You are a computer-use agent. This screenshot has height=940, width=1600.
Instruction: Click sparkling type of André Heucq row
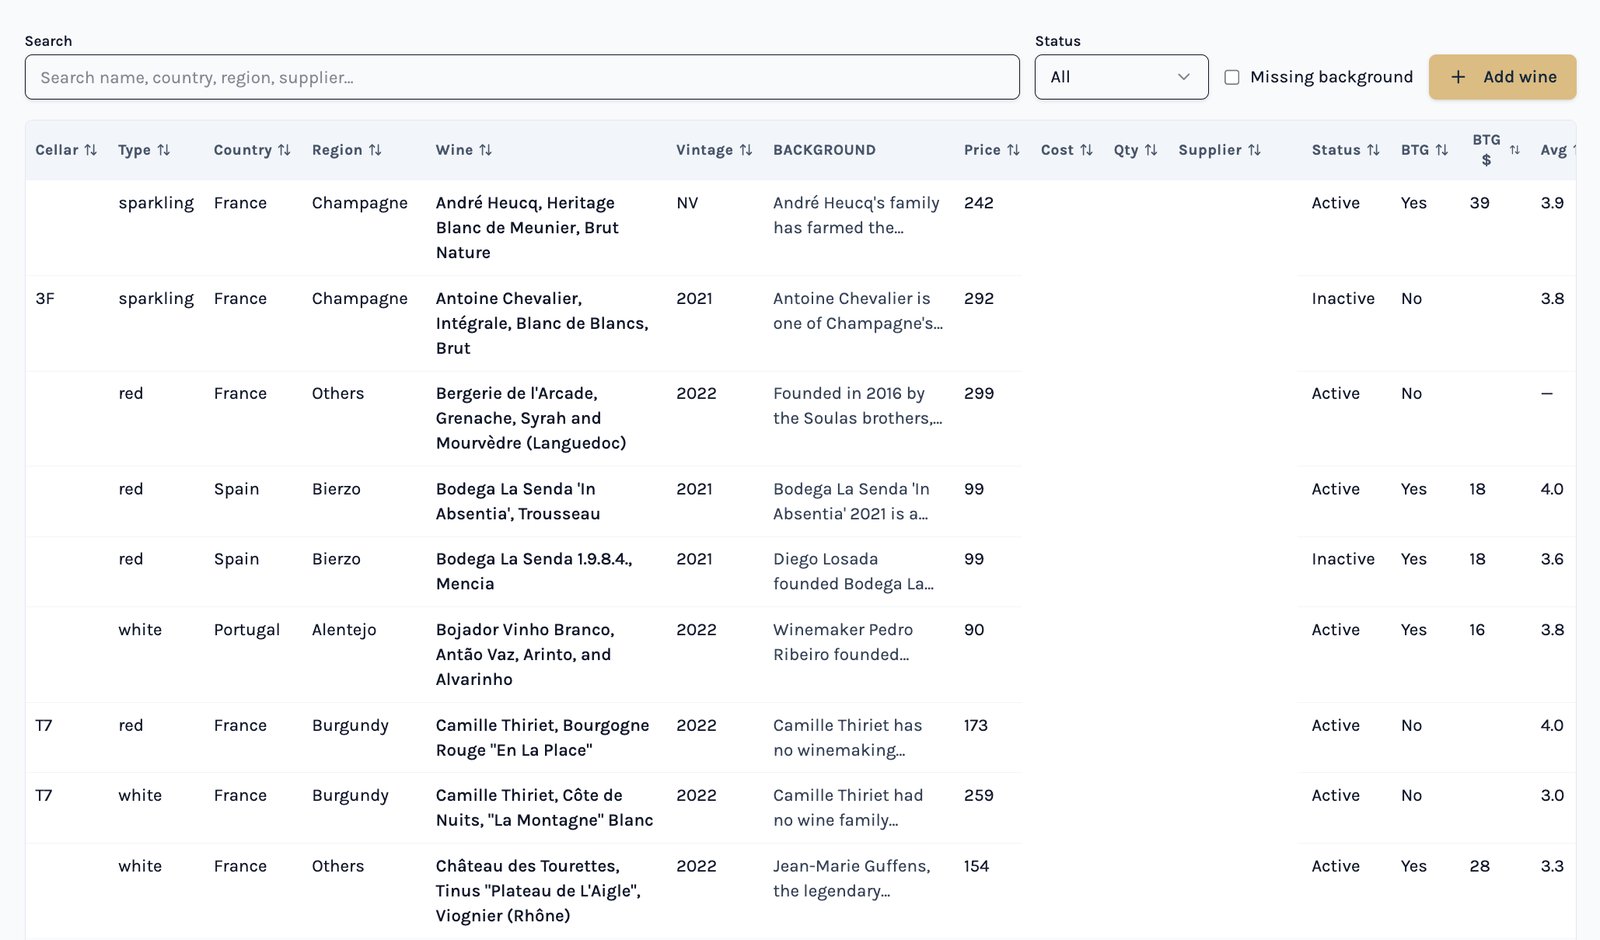[x=156, y=203]
